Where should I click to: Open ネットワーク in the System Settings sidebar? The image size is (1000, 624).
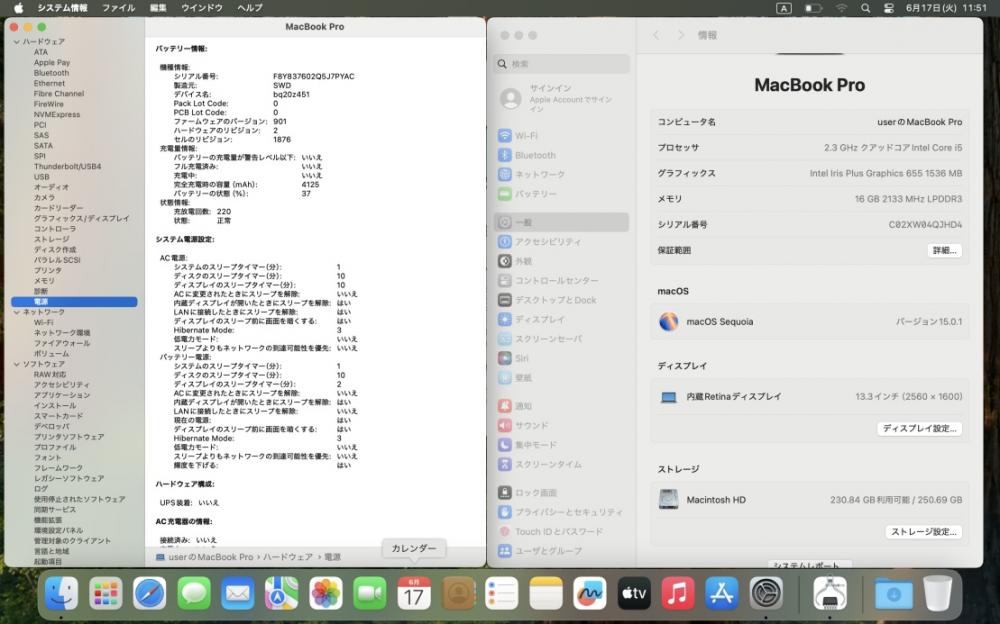coord(561,174)
